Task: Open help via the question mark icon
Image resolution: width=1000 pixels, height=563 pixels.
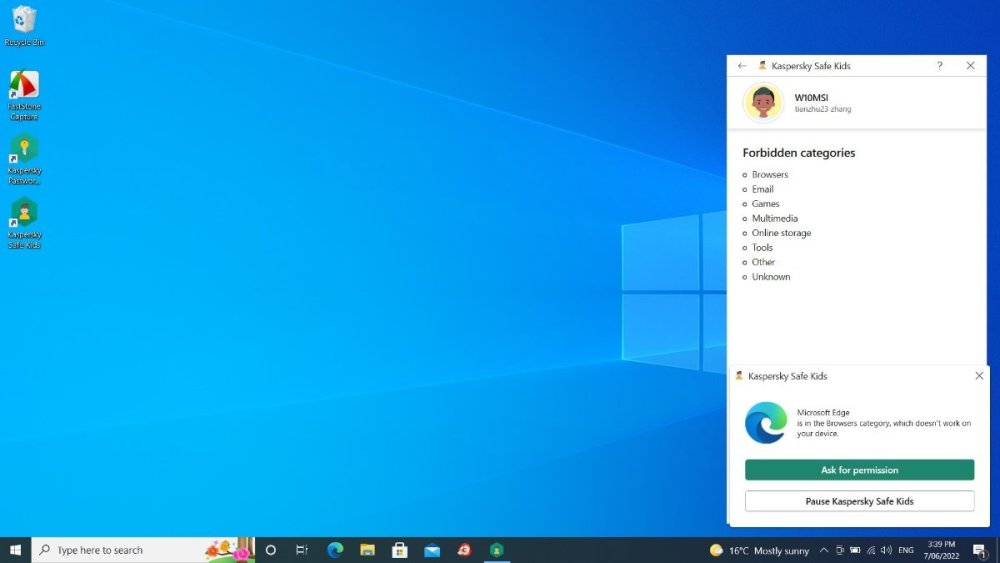Action: click(939, 66)
